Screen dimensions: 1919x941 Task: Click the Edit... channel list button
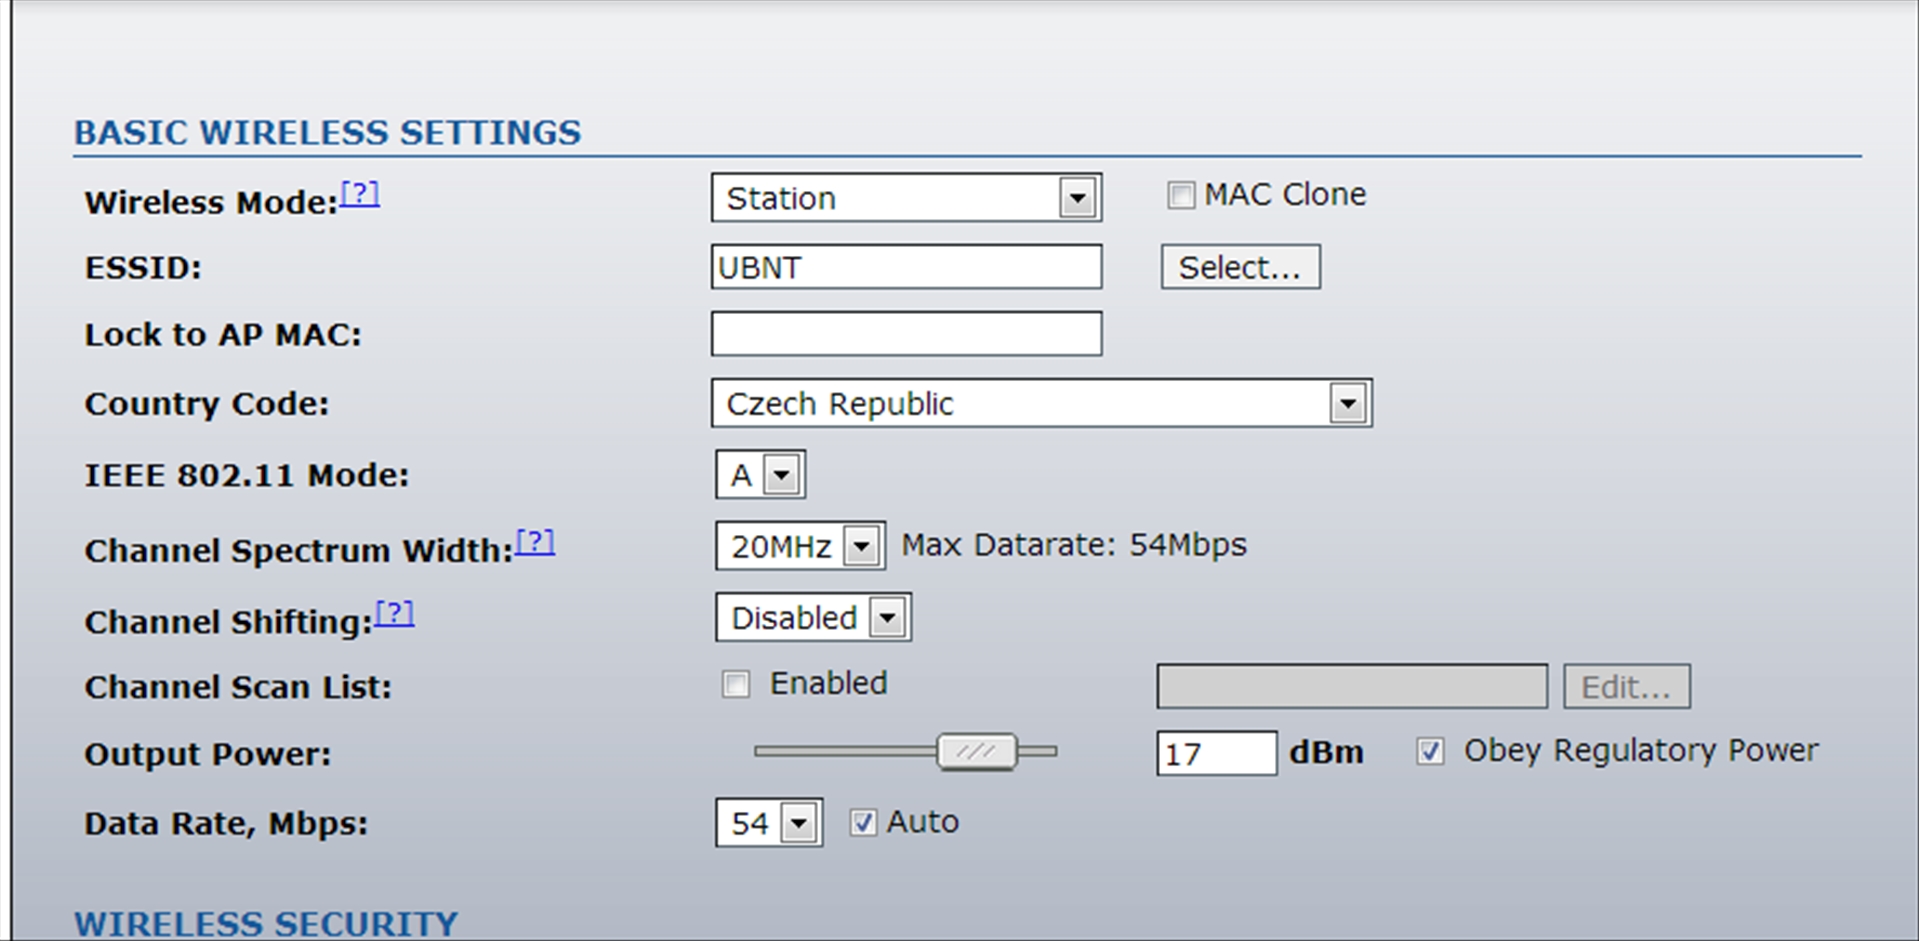coord(1626,687)
